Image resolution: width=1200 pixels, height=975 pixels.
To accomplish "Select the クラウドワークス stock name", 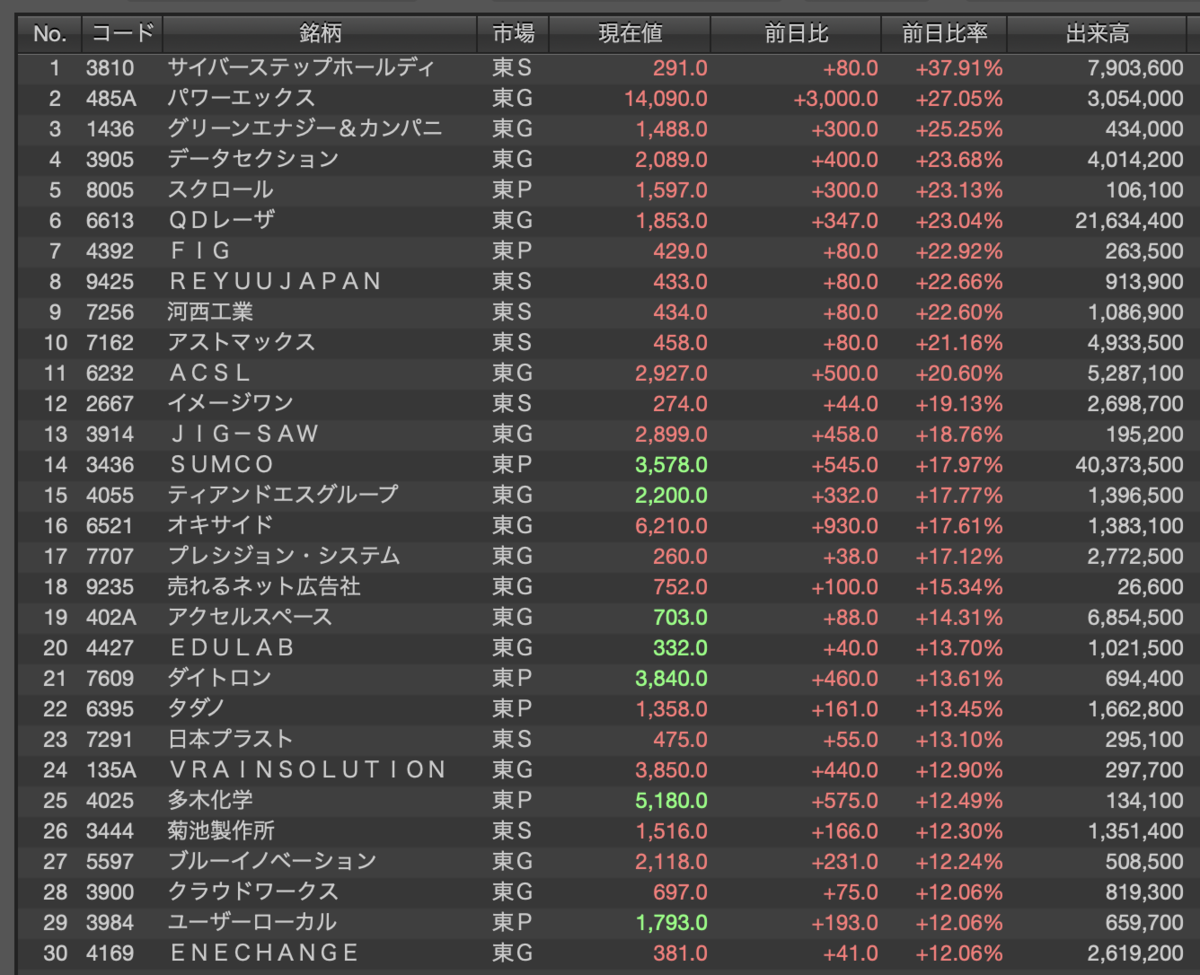I will pos(253,891).
